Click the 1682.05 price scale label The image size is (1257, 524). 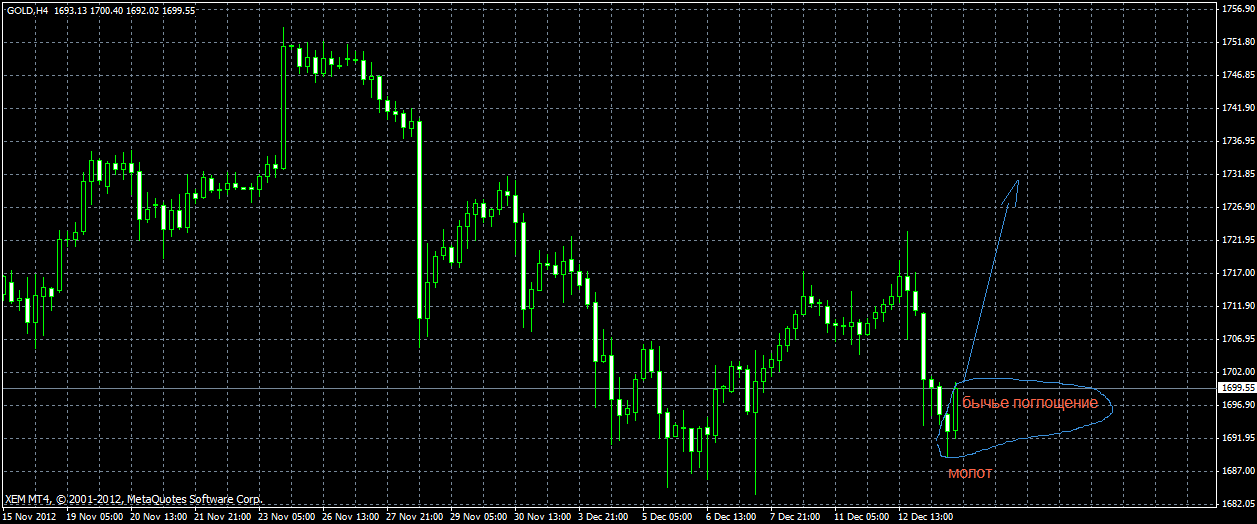(1238, 504)
